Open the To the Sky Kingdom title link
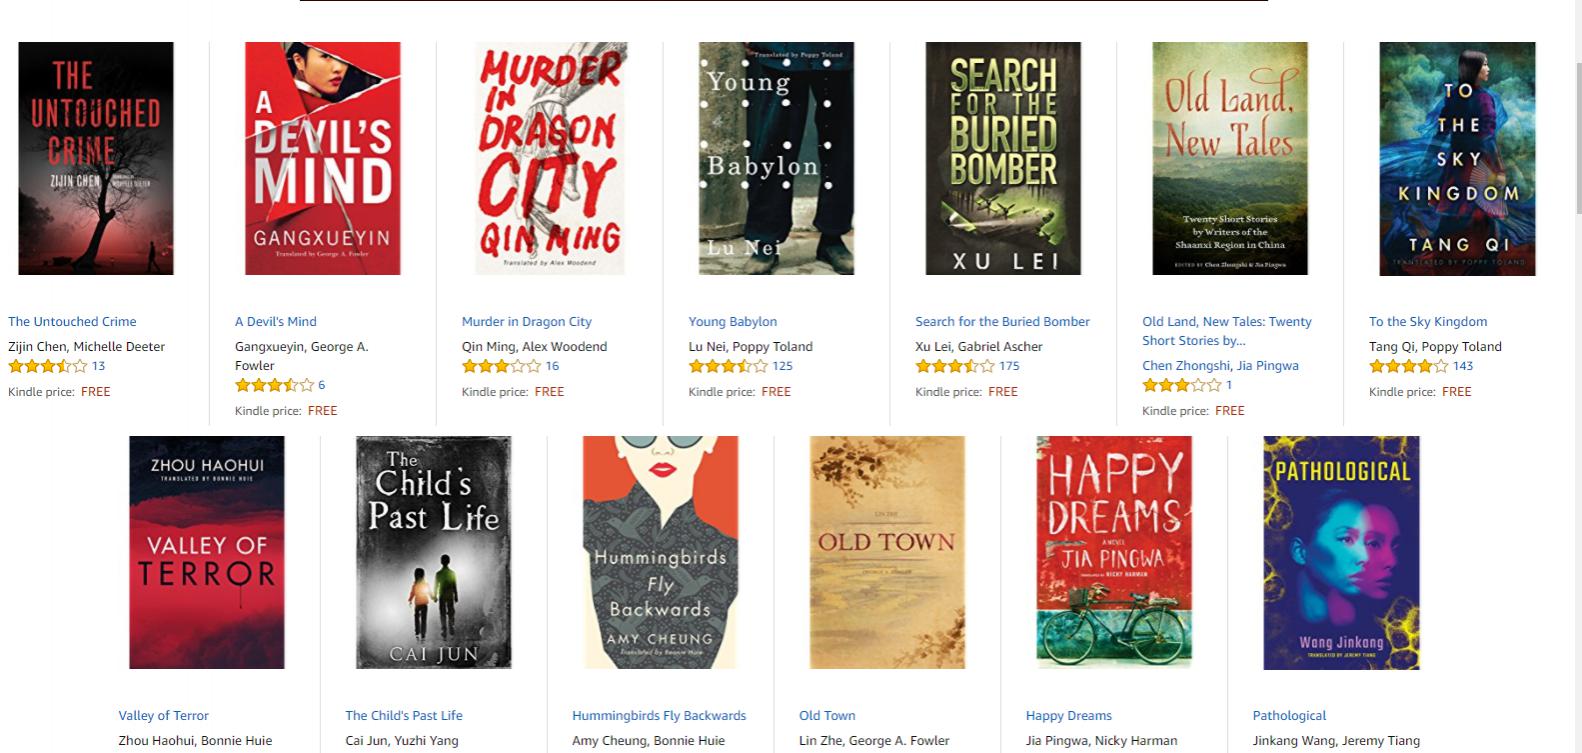The height and width of the screenshot is (753, 1582). [x=1428, y=321]
